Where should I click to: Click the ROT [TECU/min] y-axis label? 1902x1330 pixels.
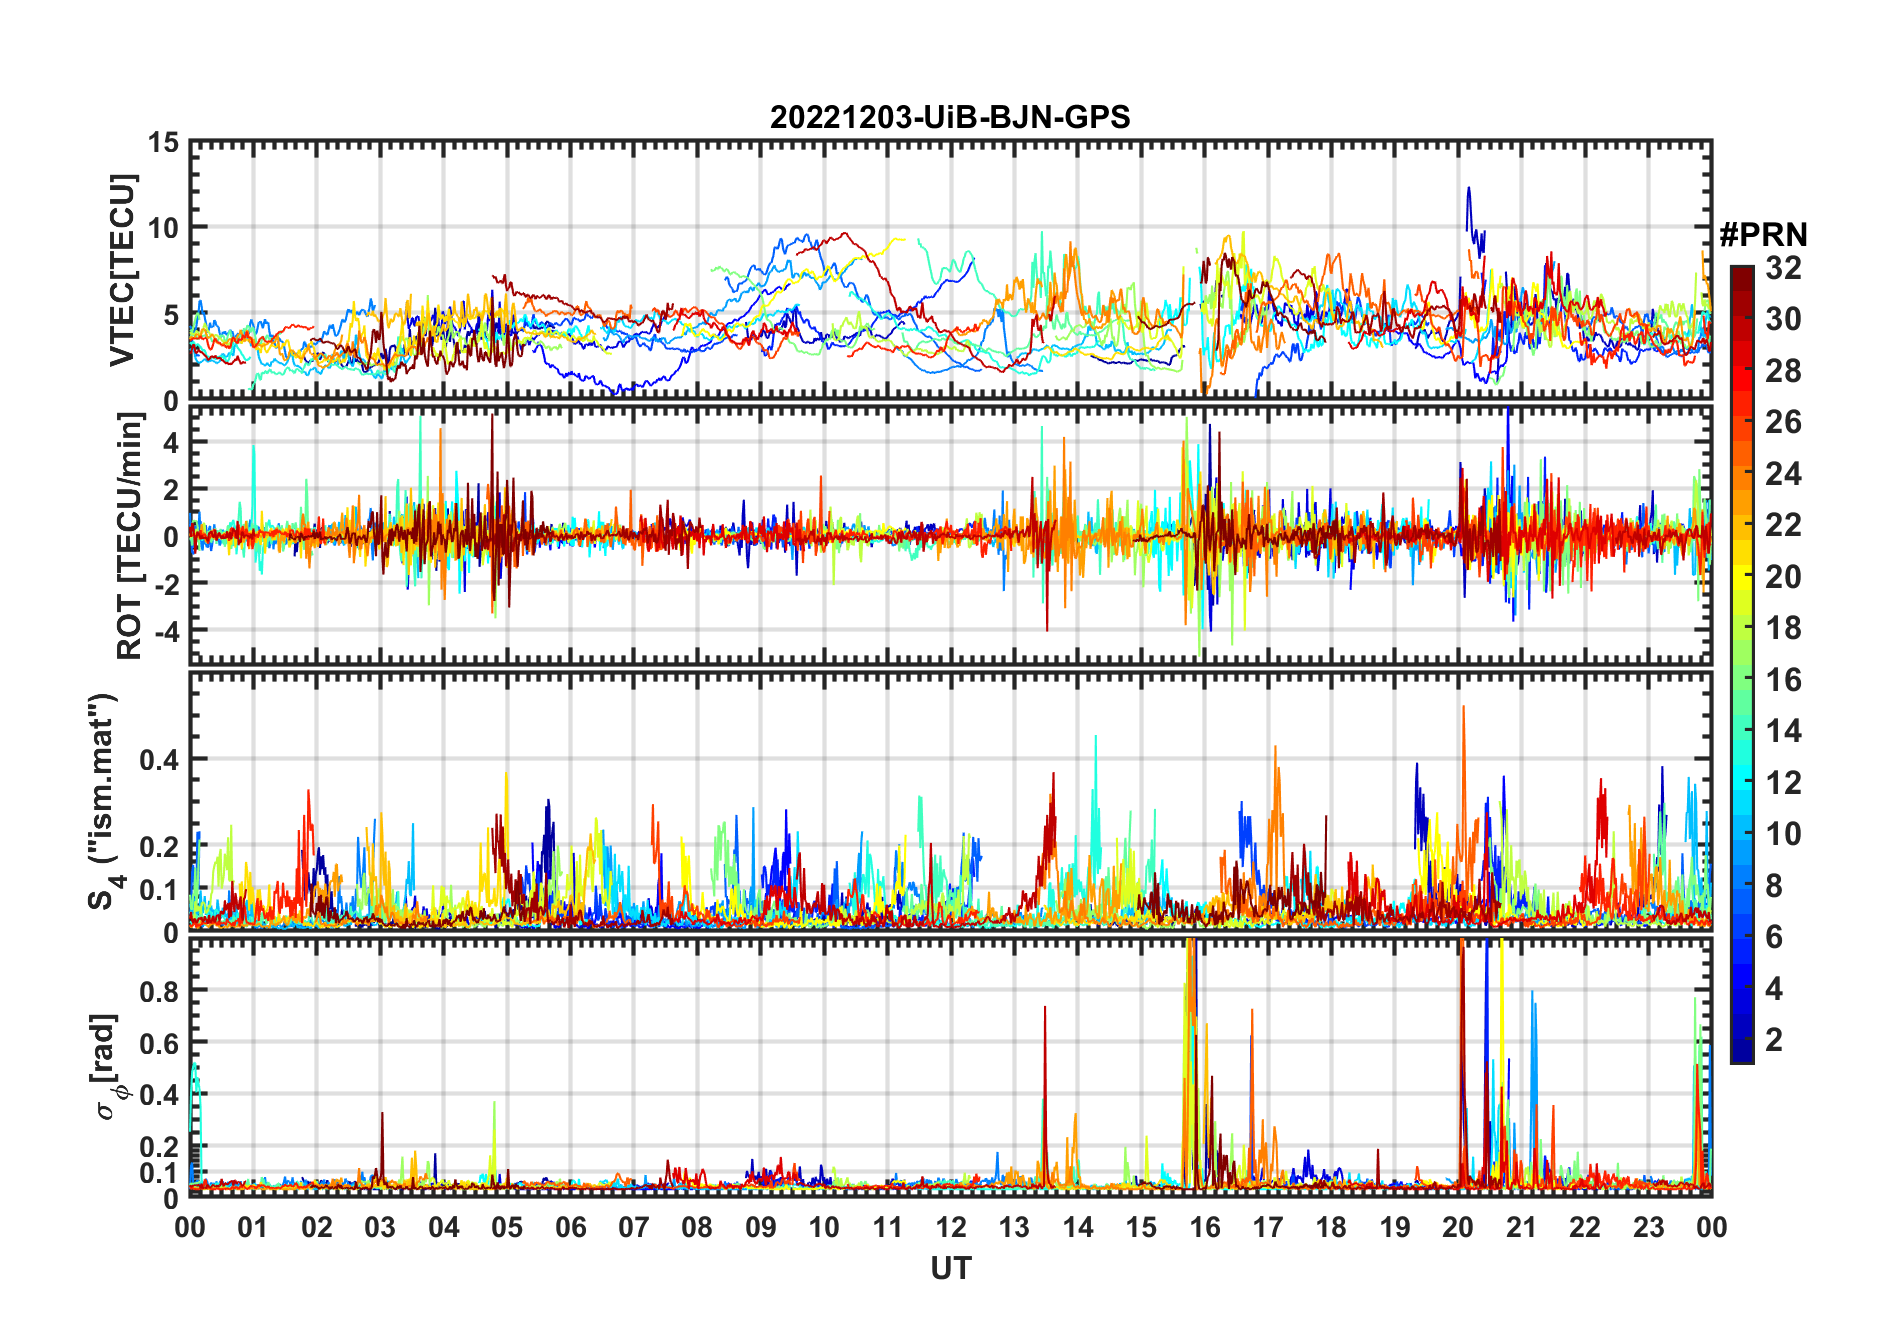129,536
